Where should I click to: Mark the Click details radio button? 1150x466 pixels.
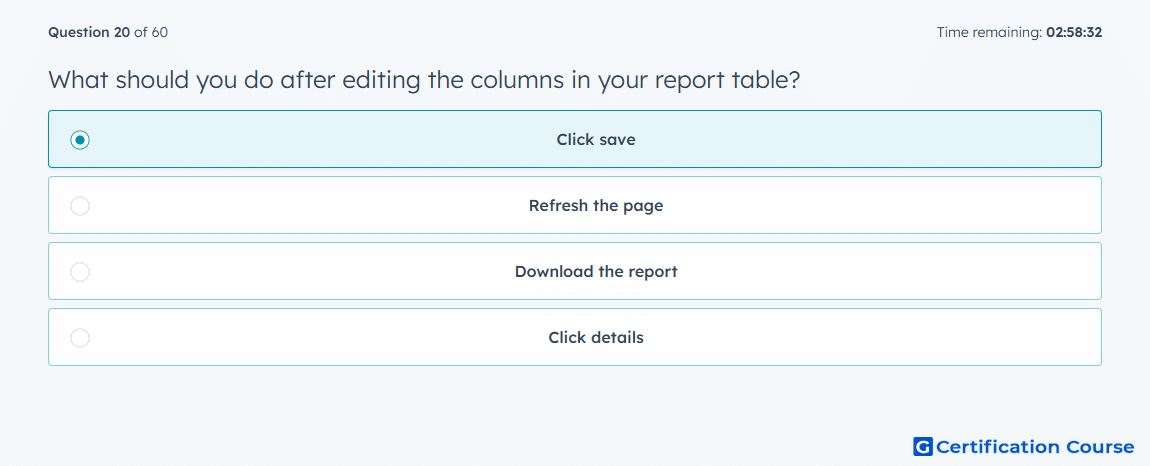tap(80, 338)
